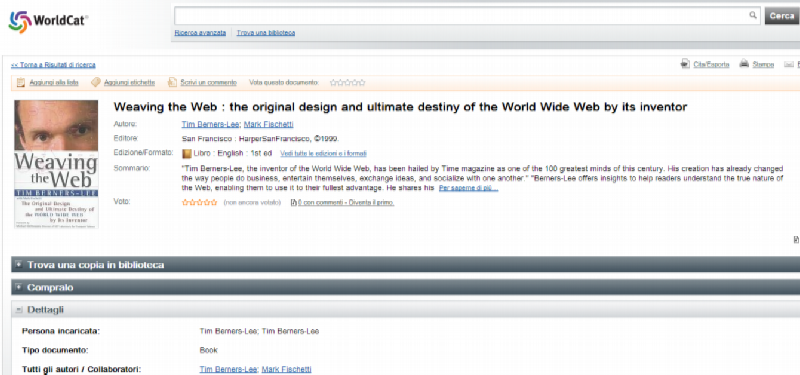Open Aggiungi etichette link
The width and height of the screenshot is (800, 375).
(130, 82)
